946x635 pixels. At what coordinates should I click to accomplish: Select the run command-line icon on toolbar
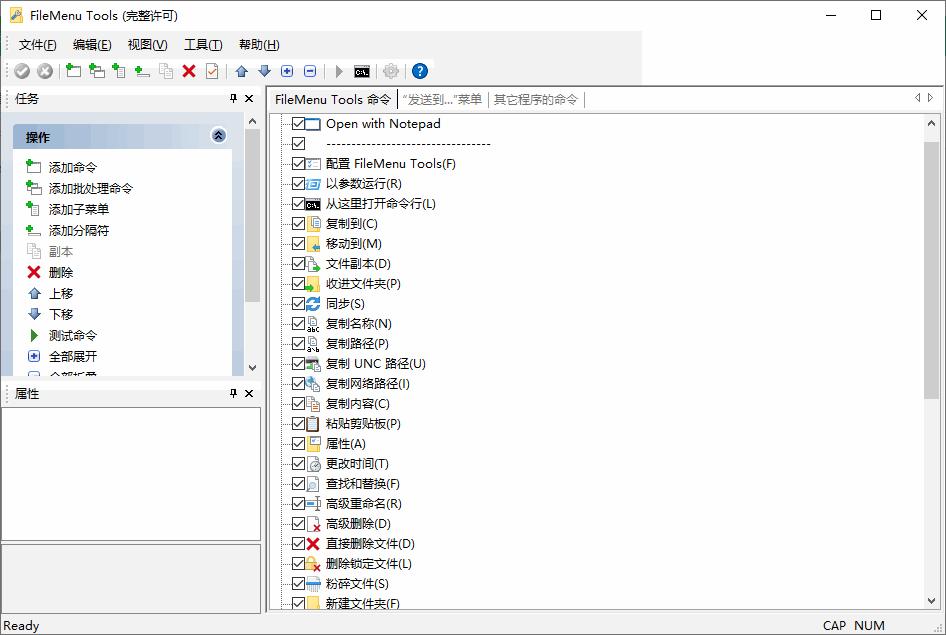361,70
